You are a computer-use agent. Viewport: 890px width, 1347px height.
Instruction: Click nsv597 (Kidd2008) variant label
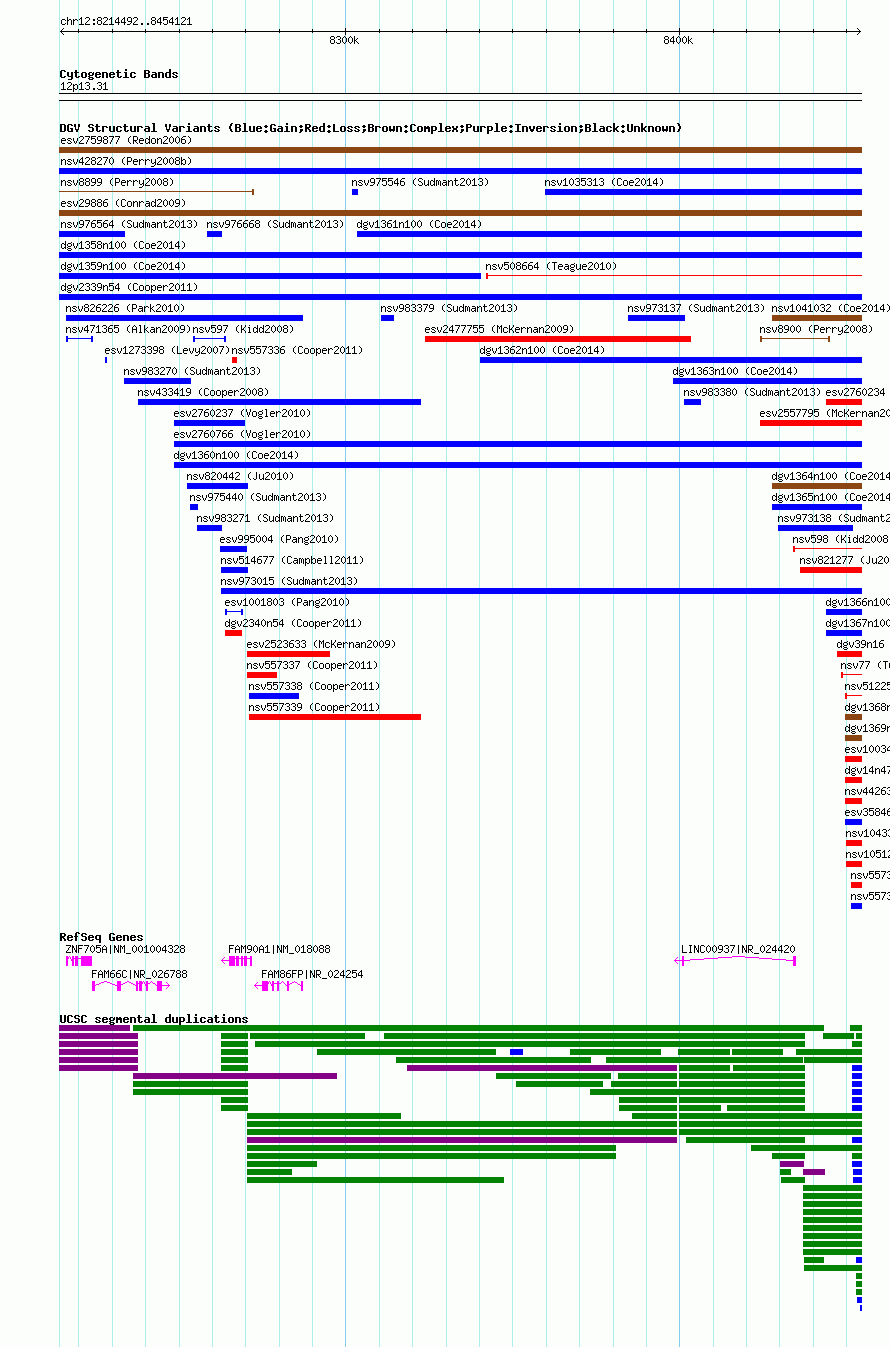point(243,329)
